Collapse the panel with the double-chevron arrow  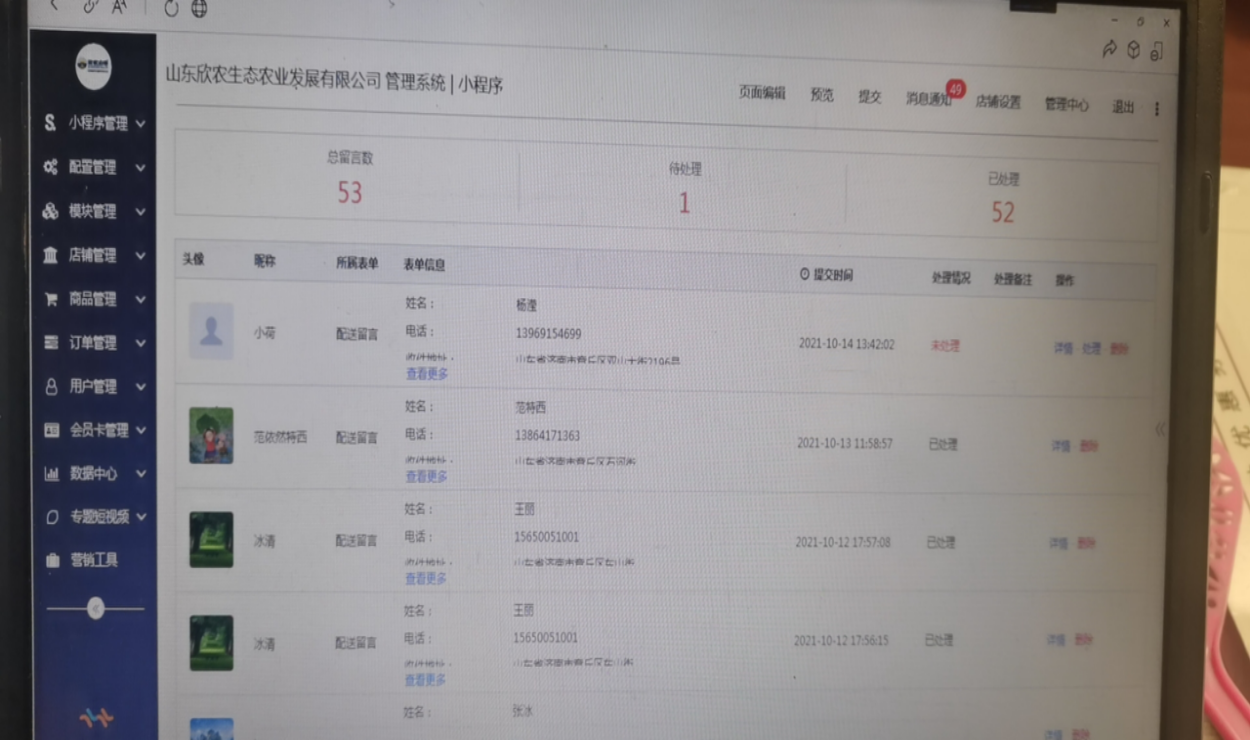pos(1161,429)
